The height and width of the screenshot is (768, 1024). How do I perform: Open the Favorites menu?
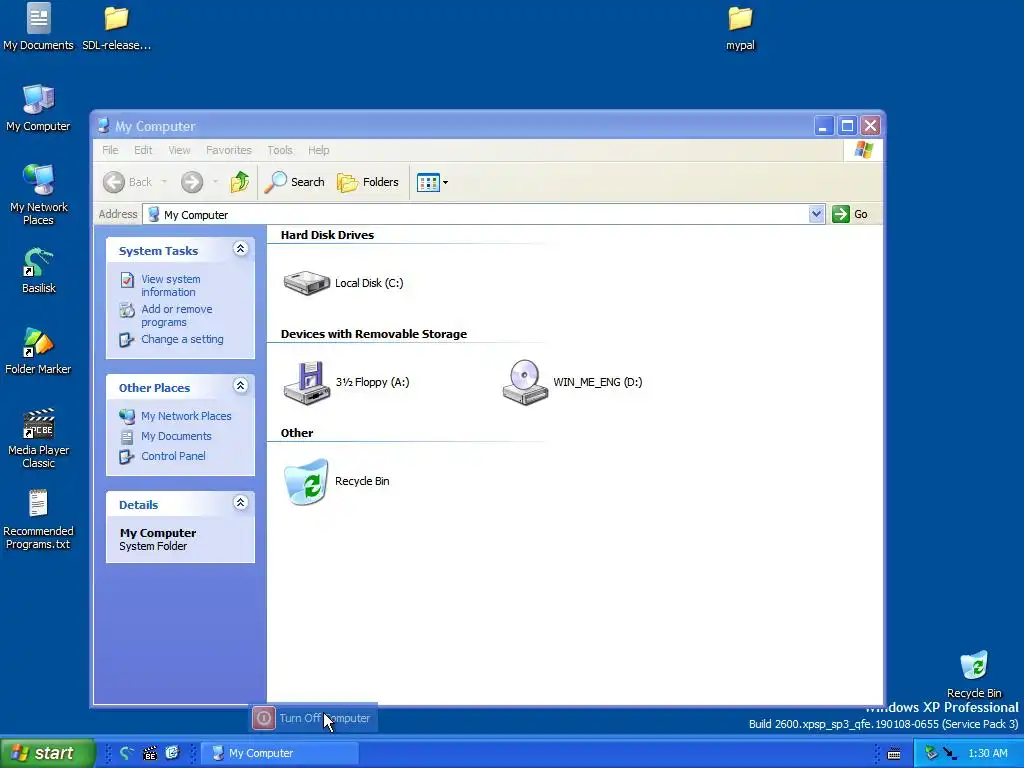coord(229,150)
